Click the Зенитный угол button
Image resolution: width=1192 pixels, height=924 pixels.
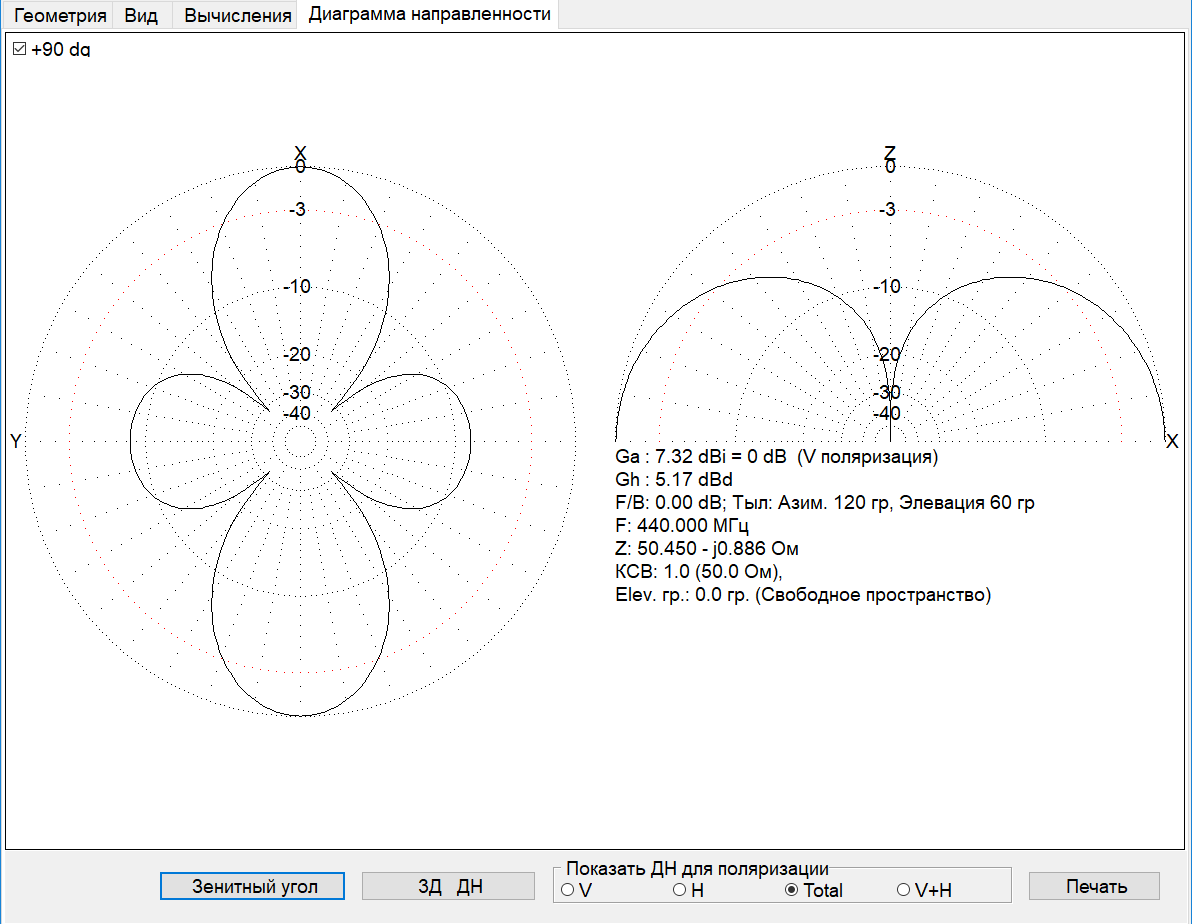click(252, 886)
